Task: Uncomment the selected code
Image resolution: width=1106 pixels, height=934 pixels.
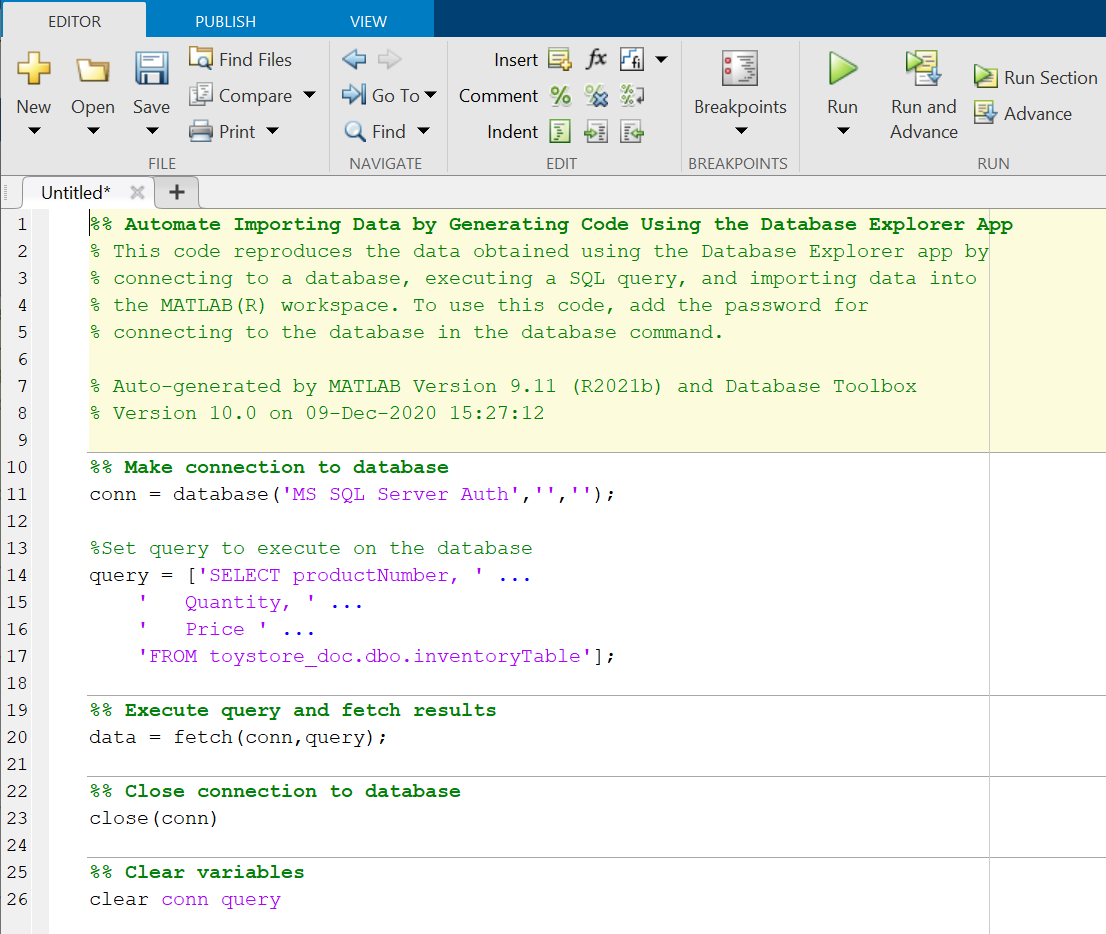Action: click(596, 96)
